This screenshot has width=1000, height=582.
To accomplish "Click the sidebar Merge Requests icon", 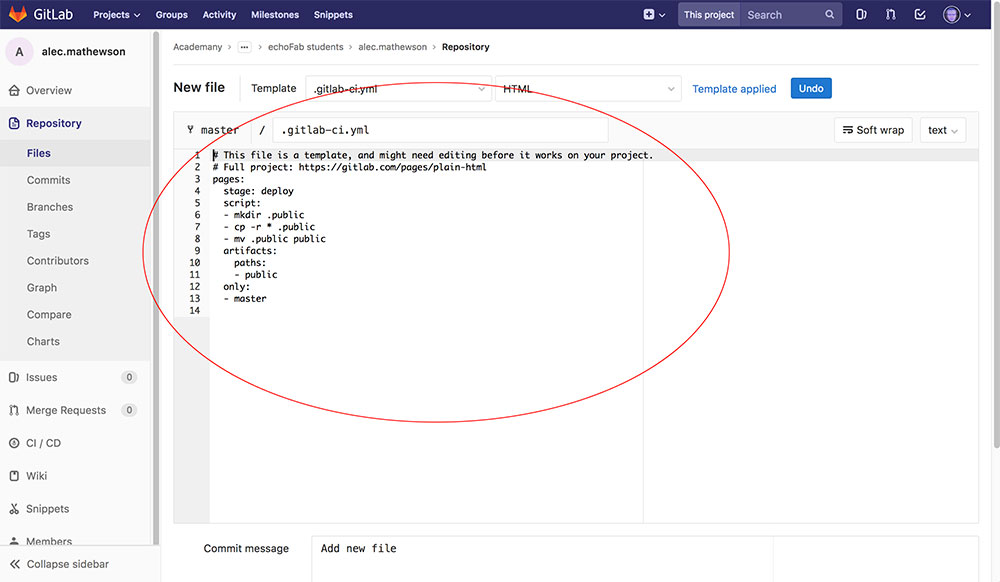I will [x=14, y=410].
